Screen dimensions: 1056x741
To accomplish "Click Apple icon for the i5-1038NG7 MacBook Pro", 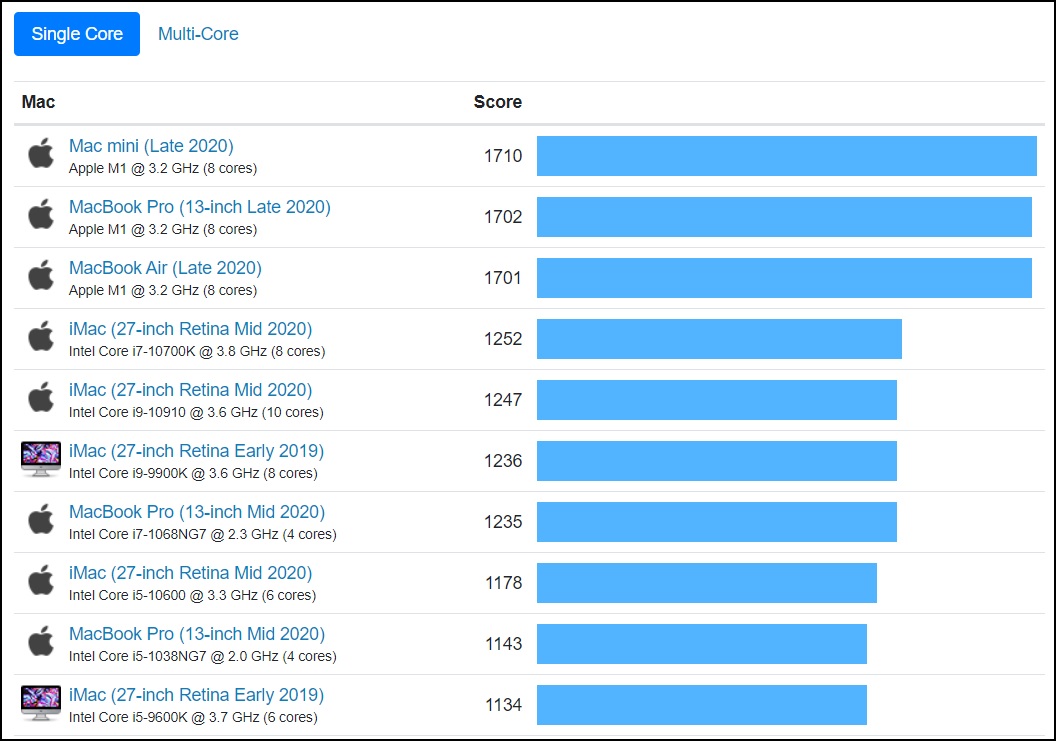I will coord(41,643).
